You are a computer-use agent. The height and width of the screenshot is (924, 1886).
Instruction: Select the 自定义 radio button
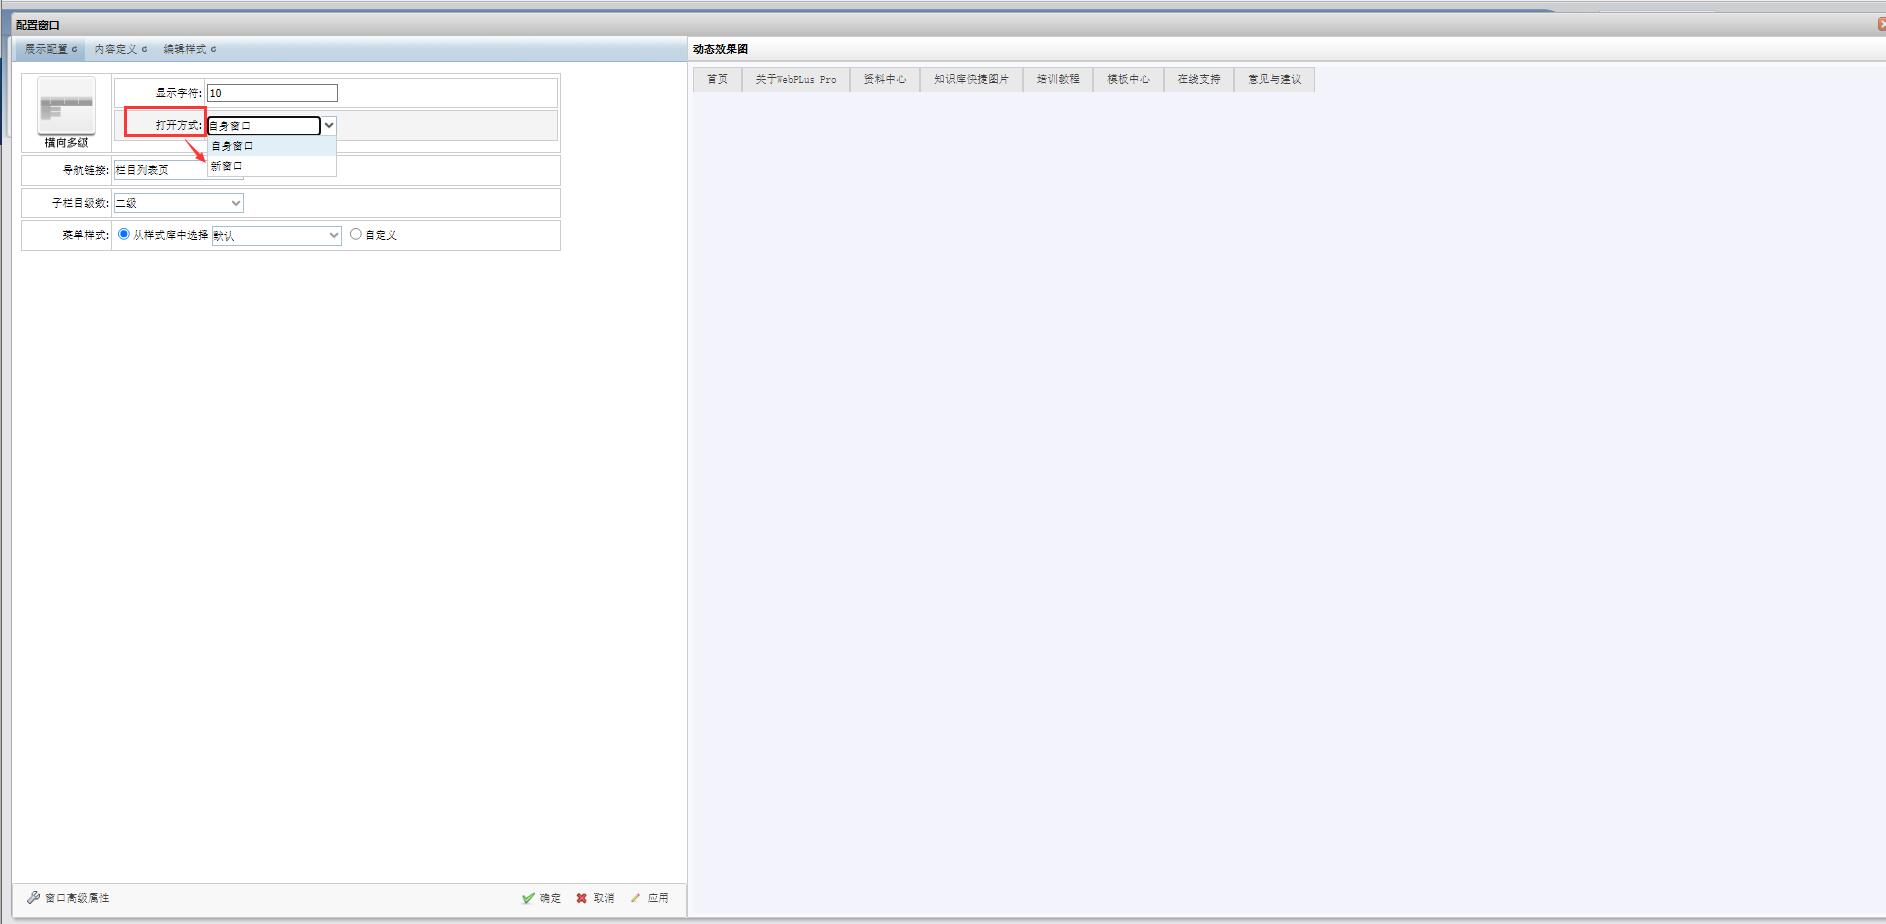(355, 234)
